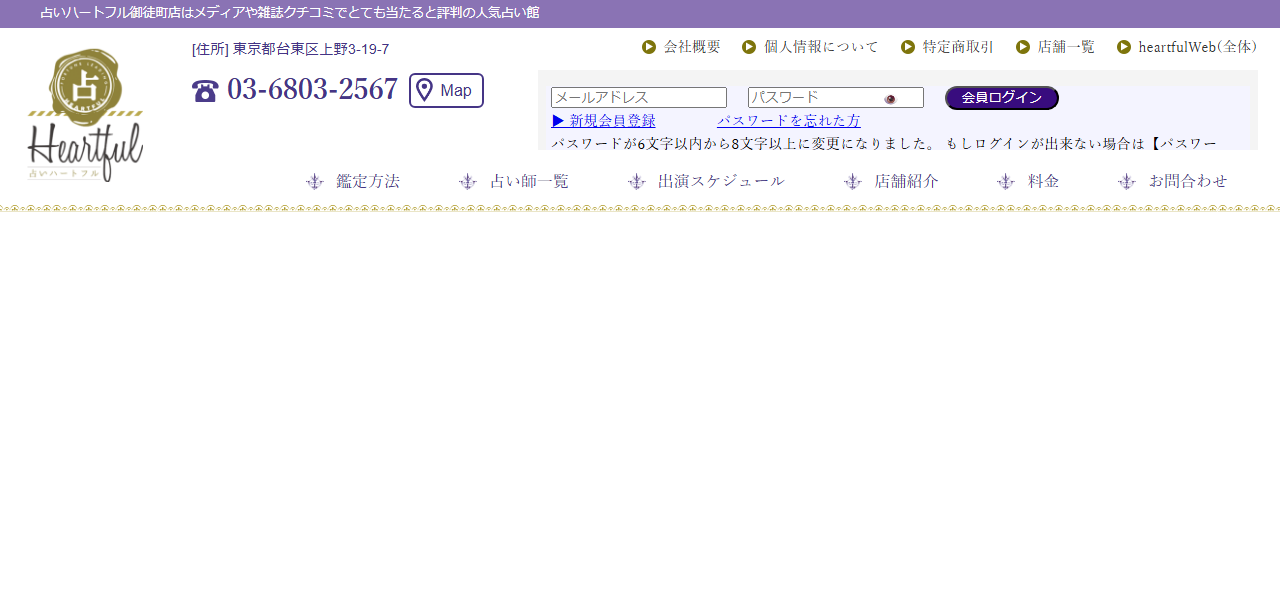Open the 店舗紹介 menu item
Screen dimensions: 1280x600
[x=906, y=181]
